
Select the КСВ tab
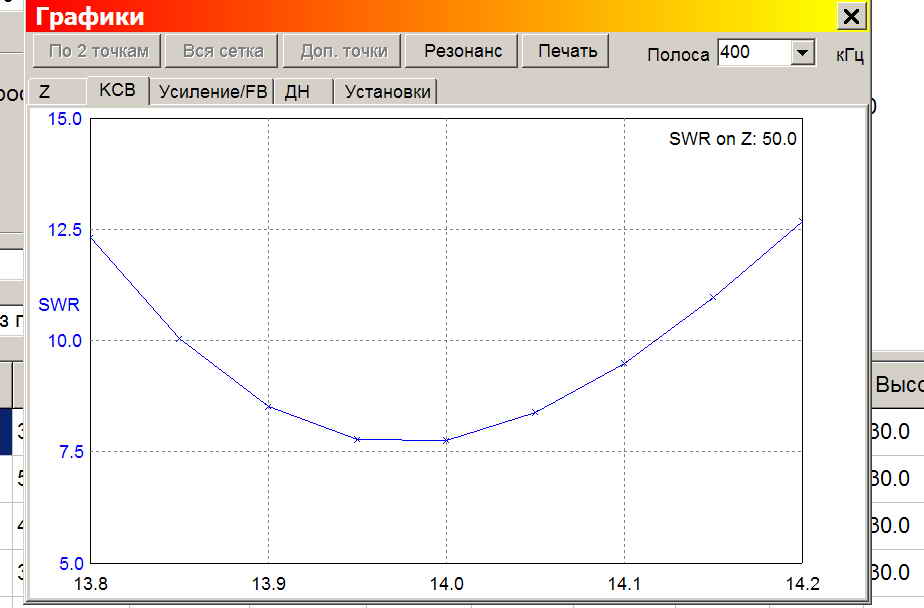[x=117, y=90]
